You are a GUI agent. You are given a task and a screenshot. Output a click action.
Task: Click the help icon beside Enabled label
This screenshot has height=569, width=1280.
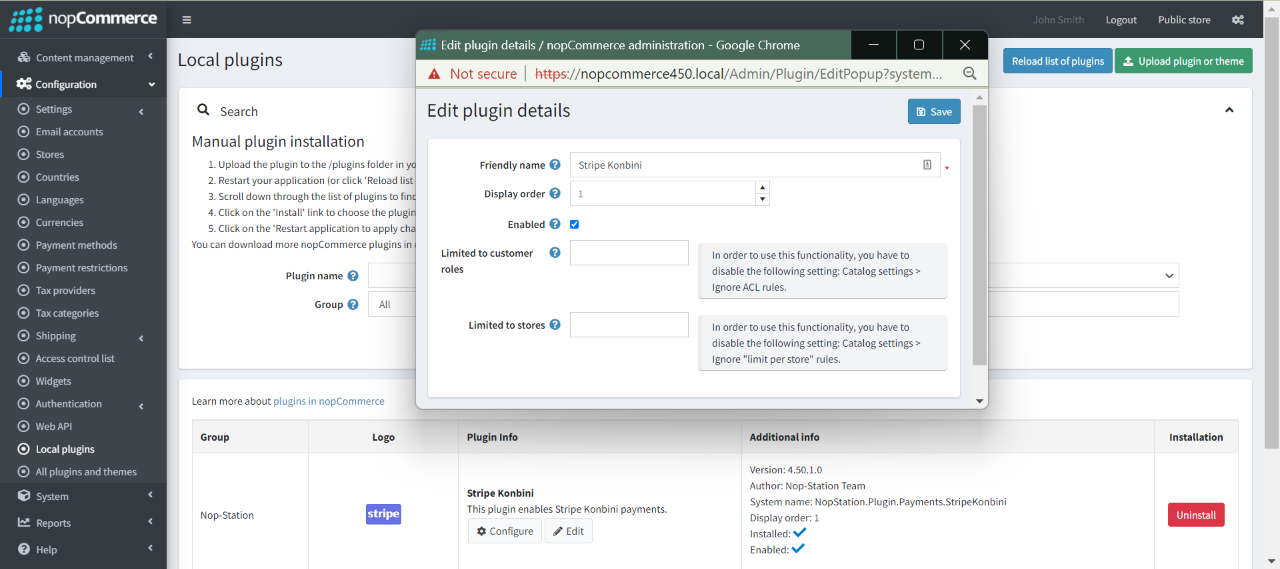555,225
